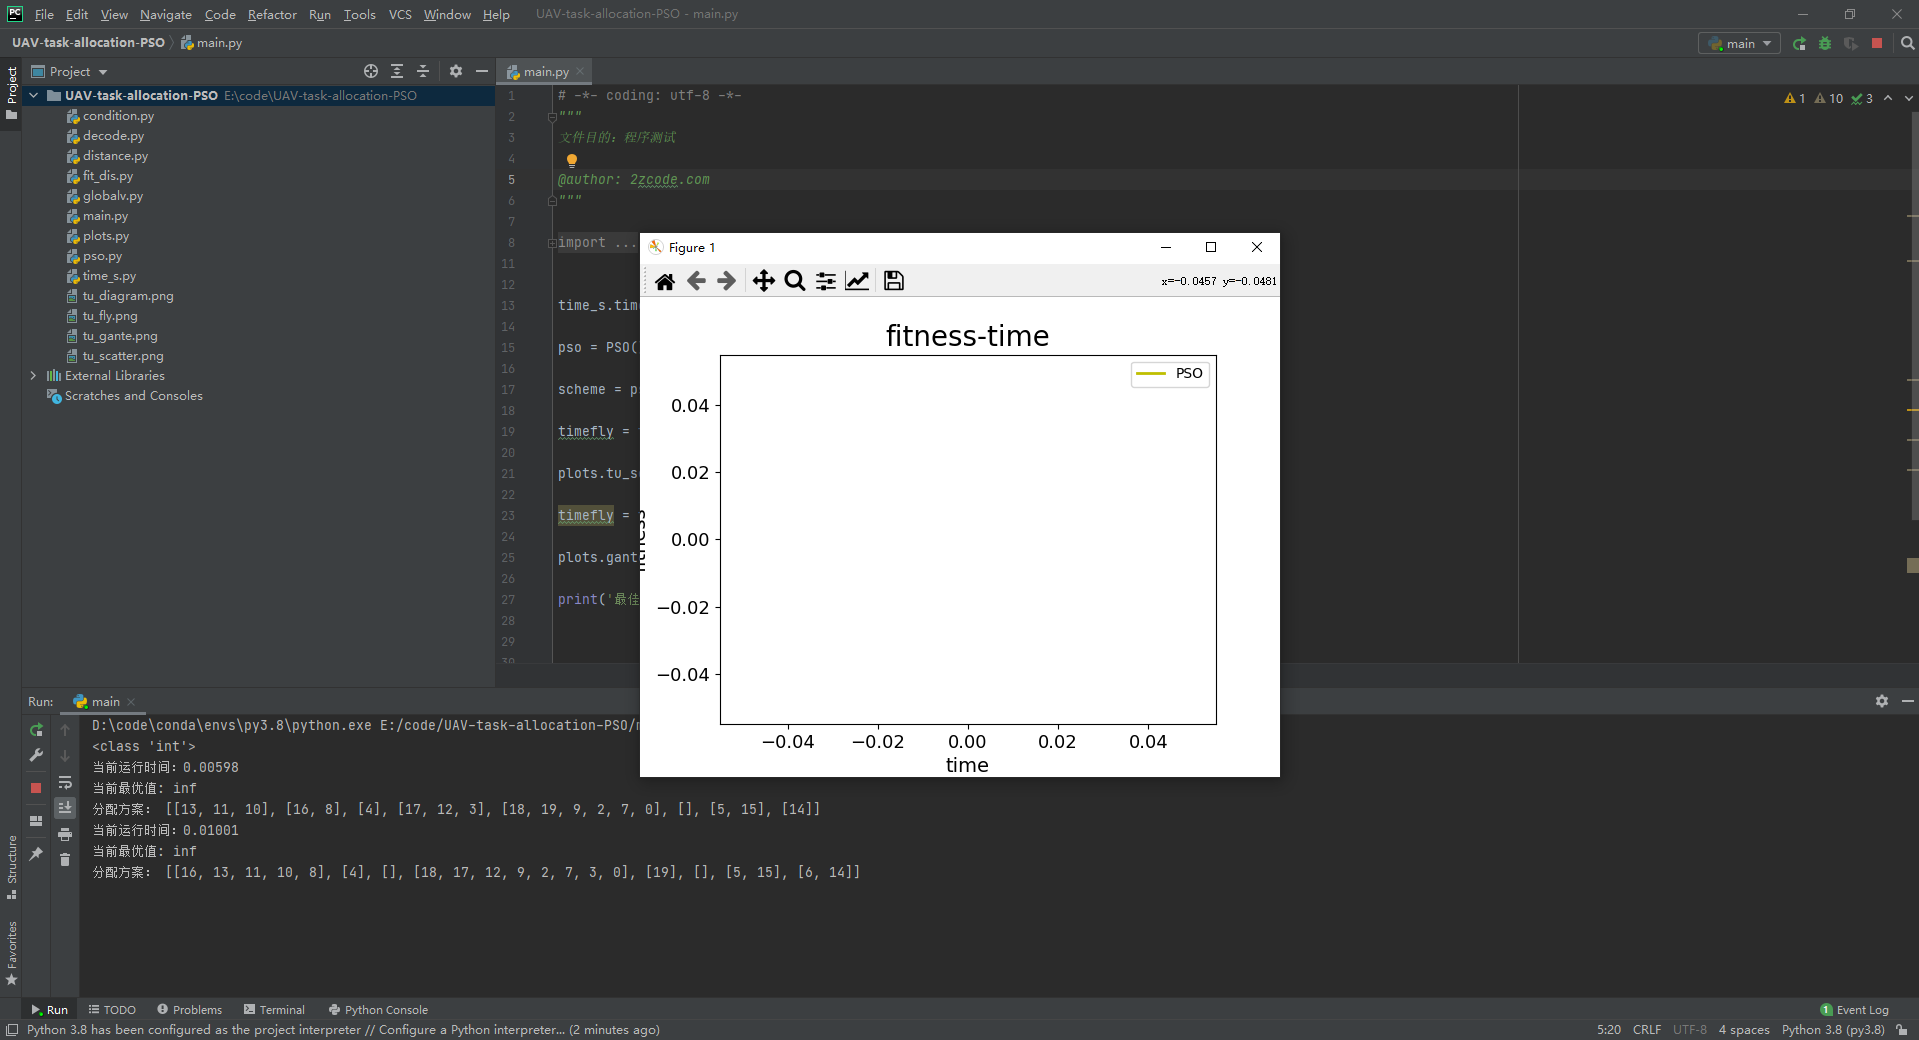Open the Refactor menu

coord(272,14)
